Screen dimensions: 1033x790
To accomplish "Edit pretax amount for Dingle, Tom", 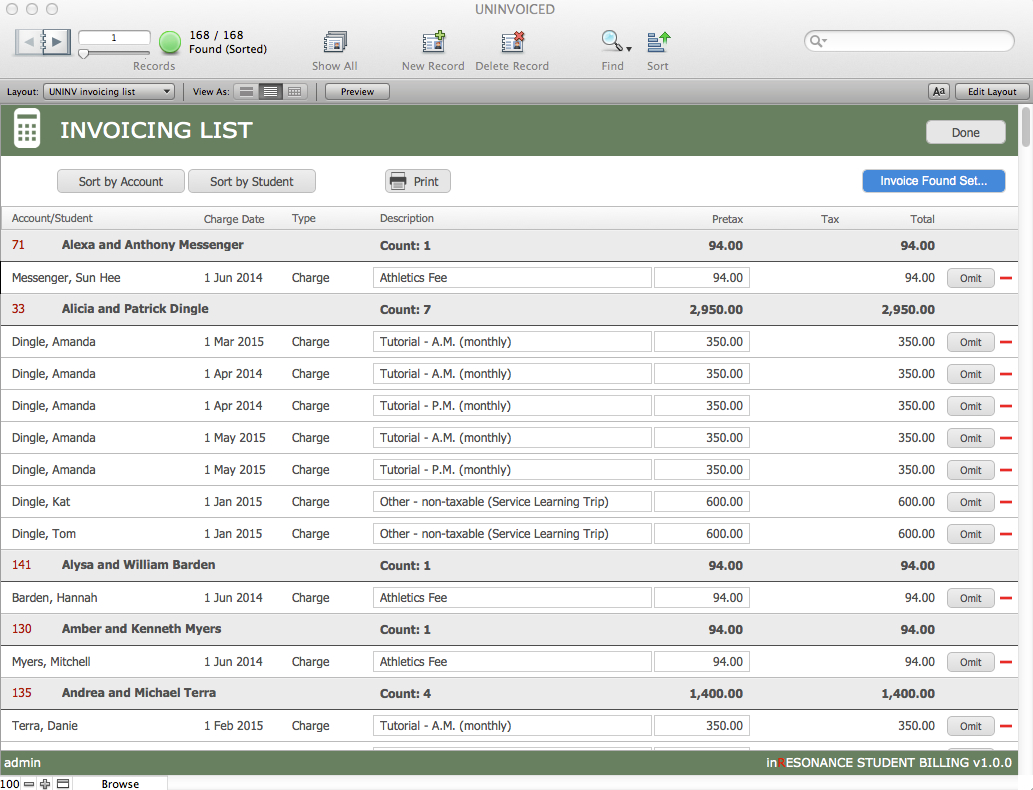I will tap(702, 534).
